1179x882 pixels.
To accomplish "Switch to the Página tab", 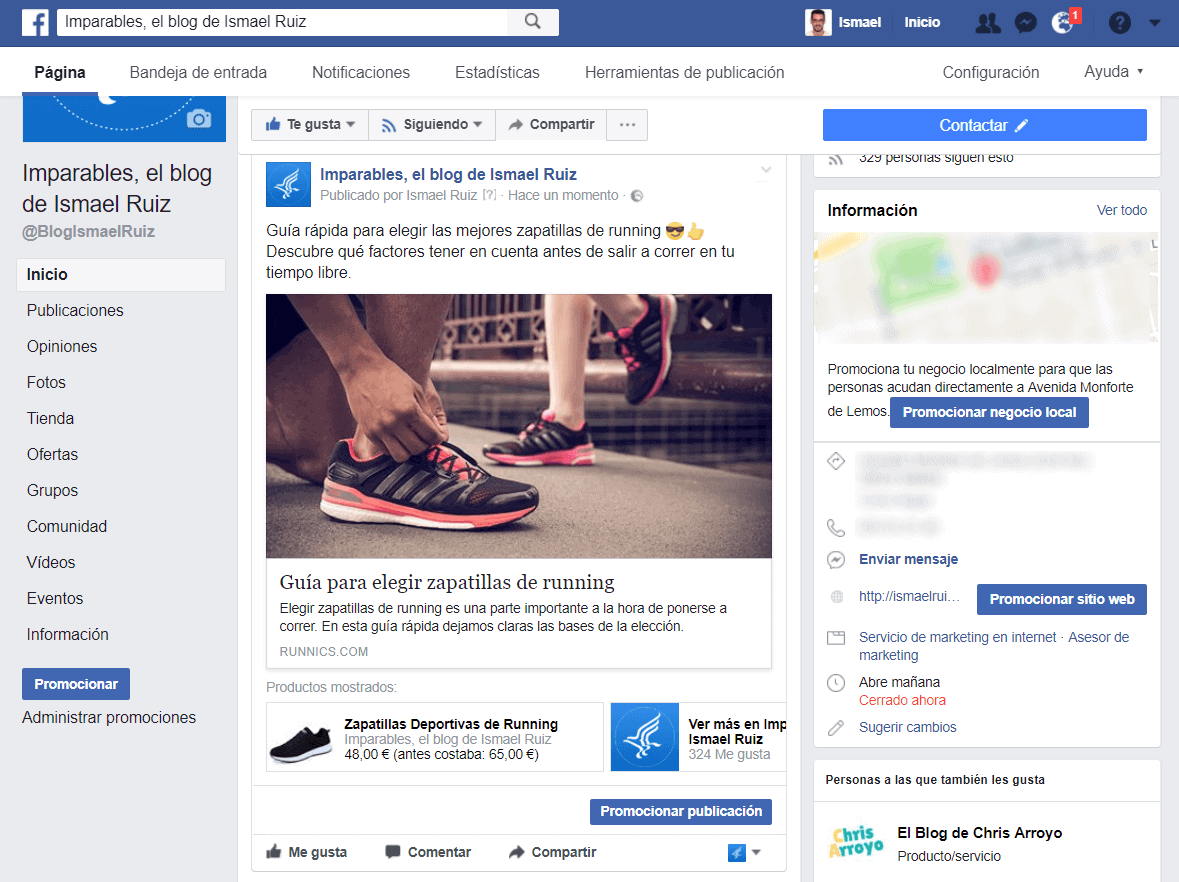I will tap(60, 72).
